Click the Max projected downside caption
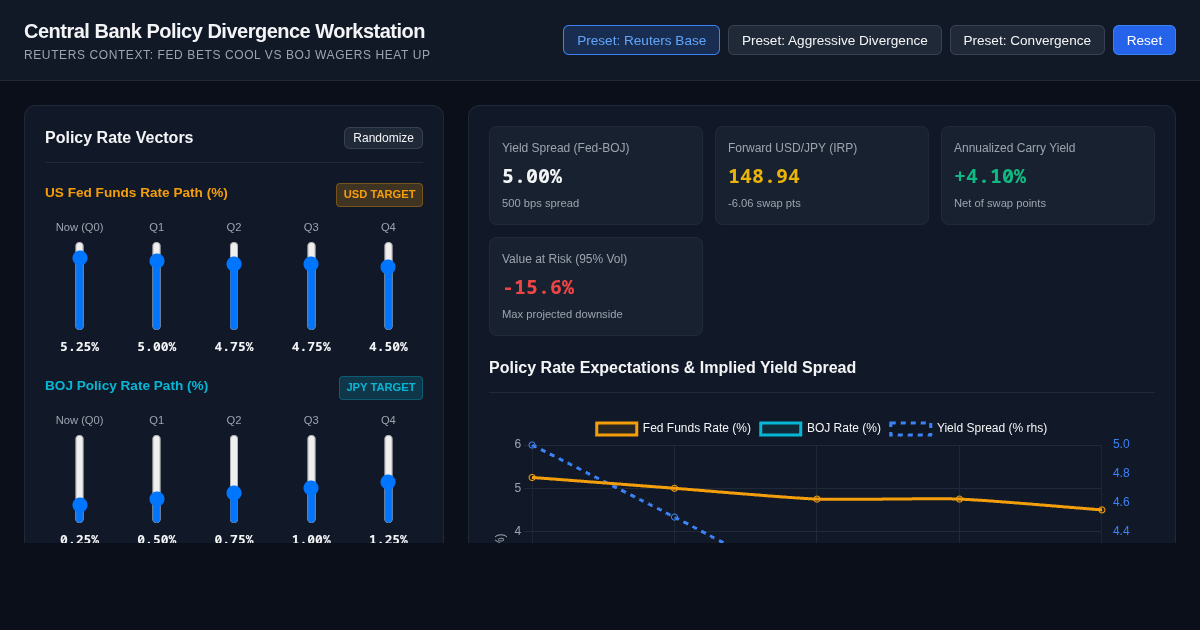 click(562, 314)
